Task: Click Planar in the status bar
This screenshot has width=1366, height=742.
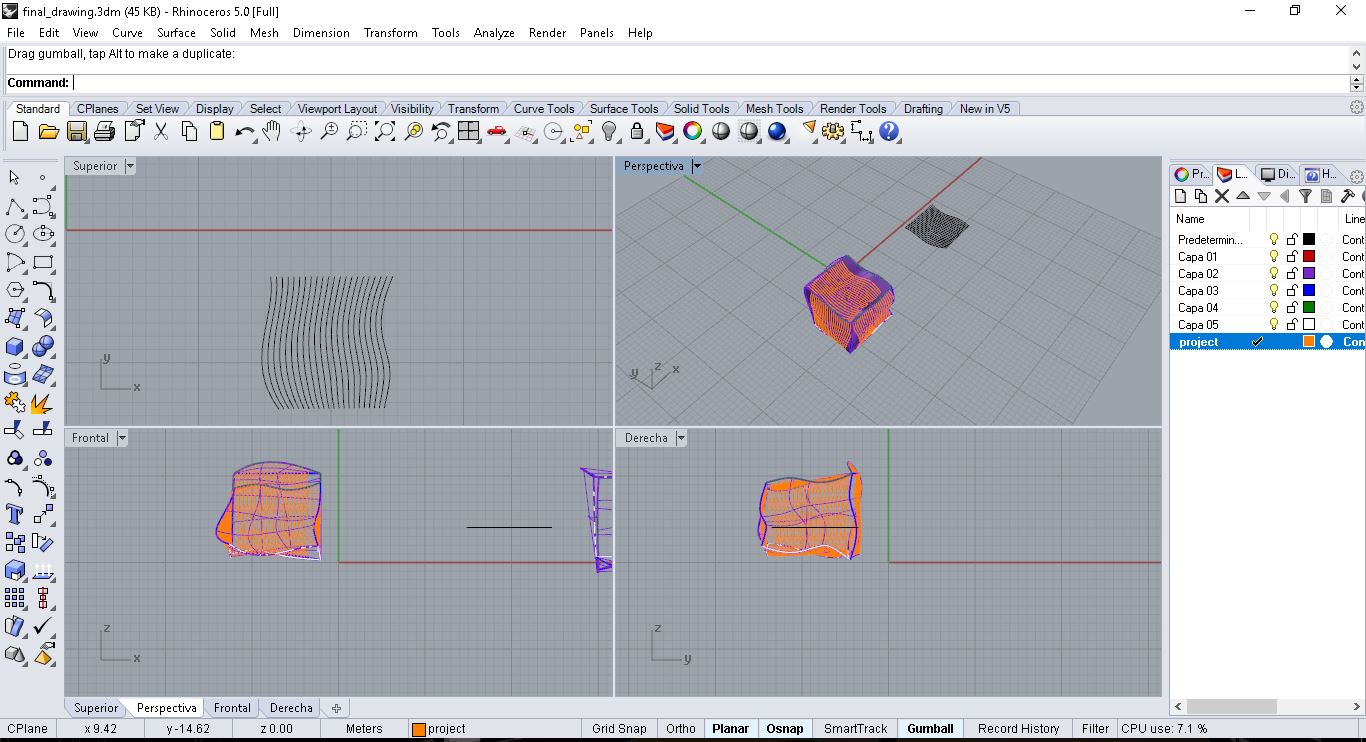Action: pos(730,728)
